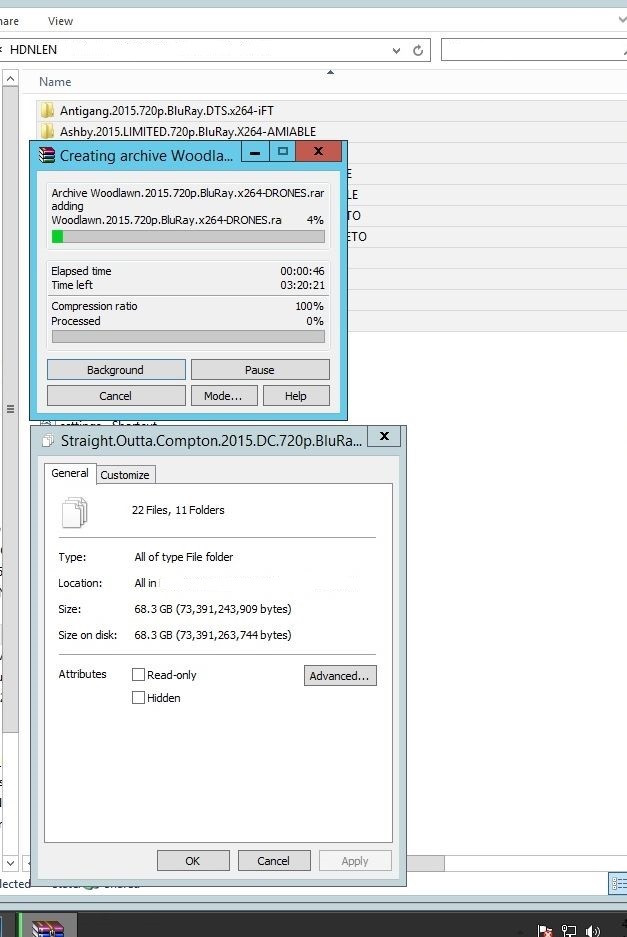The height and width of the screenshot is (937, 627).
Task: Open the View ribbon tab
Action: coord(60,21)
